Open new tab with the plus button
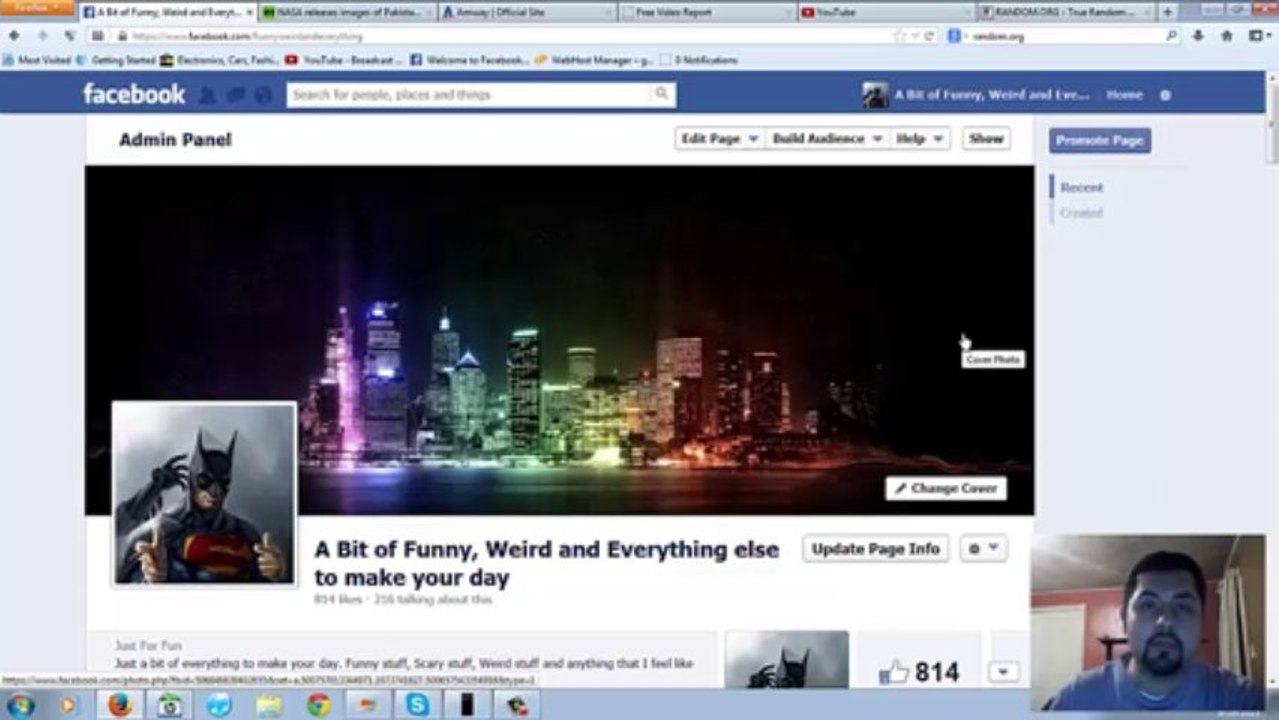Screen dimensions: 1279x720 pyautogui.click(x=1166, y=12)
